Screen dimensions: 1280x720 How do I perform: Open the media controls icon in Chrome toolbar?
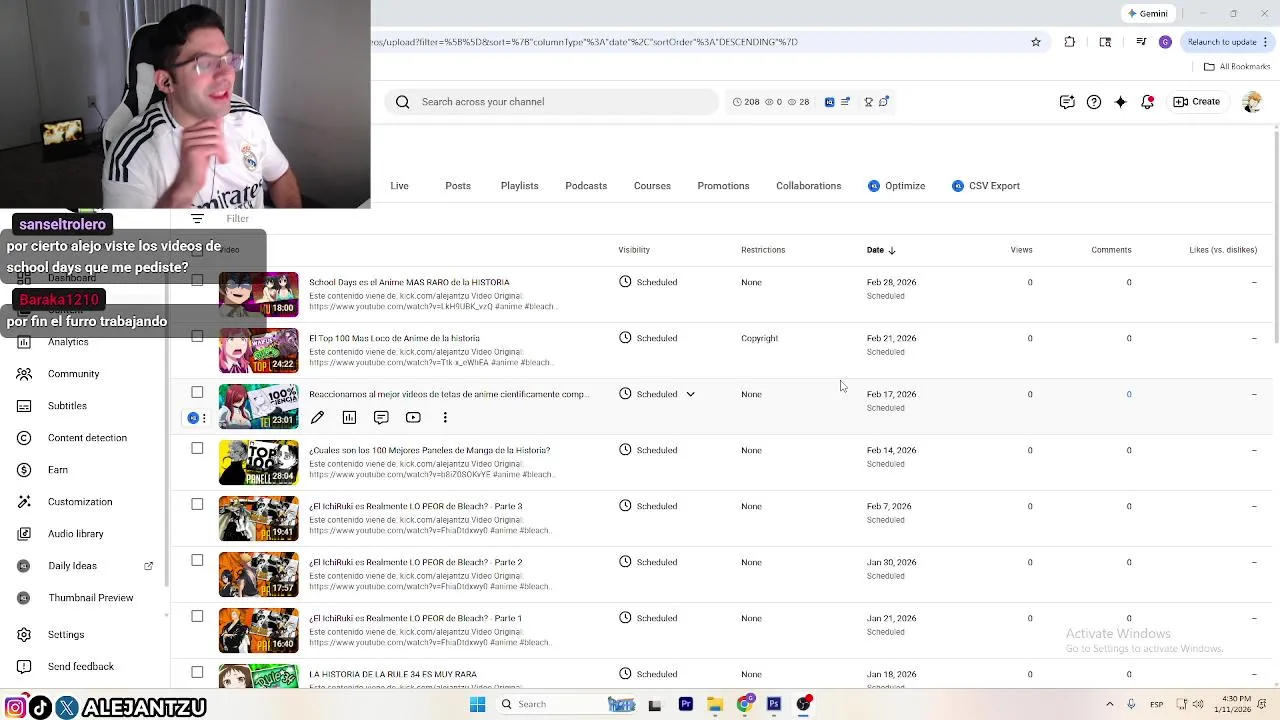pyautogui.click(x=1141, y=42)
